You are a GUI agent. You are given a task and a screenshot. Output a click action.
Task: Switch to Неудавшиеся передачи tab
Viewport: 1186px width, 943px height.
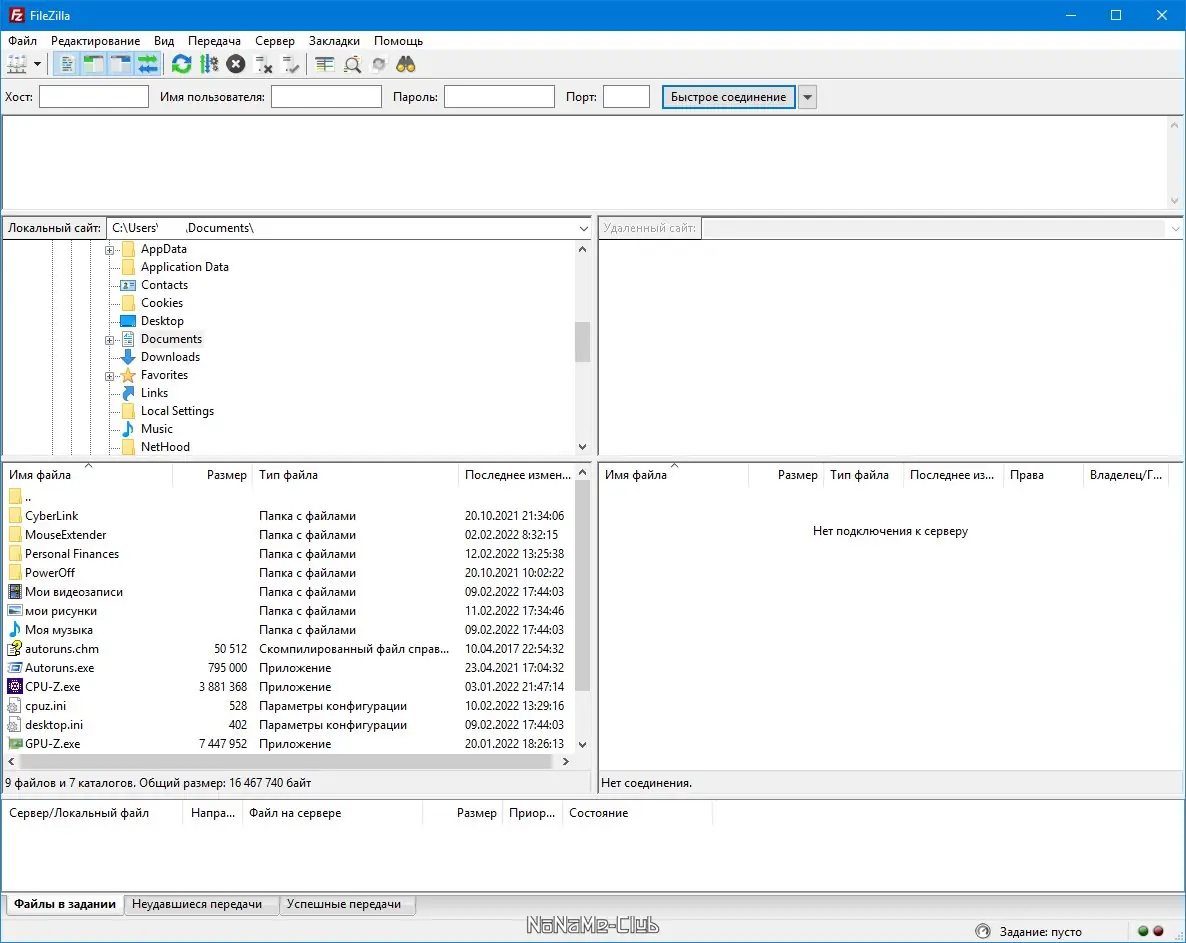tap(197, 904)
